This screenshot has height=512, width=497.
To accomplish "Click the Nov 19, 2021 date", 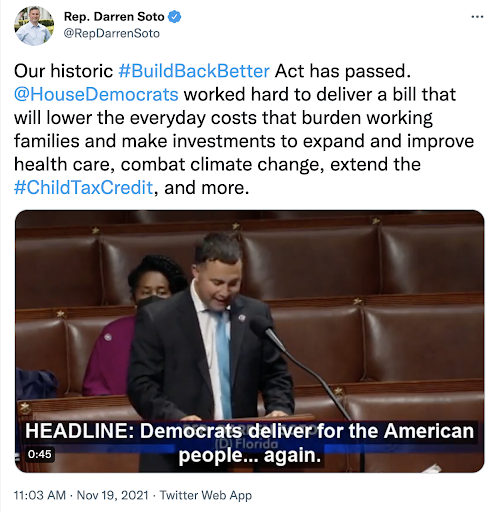I will pyautogui.click(x=112, y=495).
